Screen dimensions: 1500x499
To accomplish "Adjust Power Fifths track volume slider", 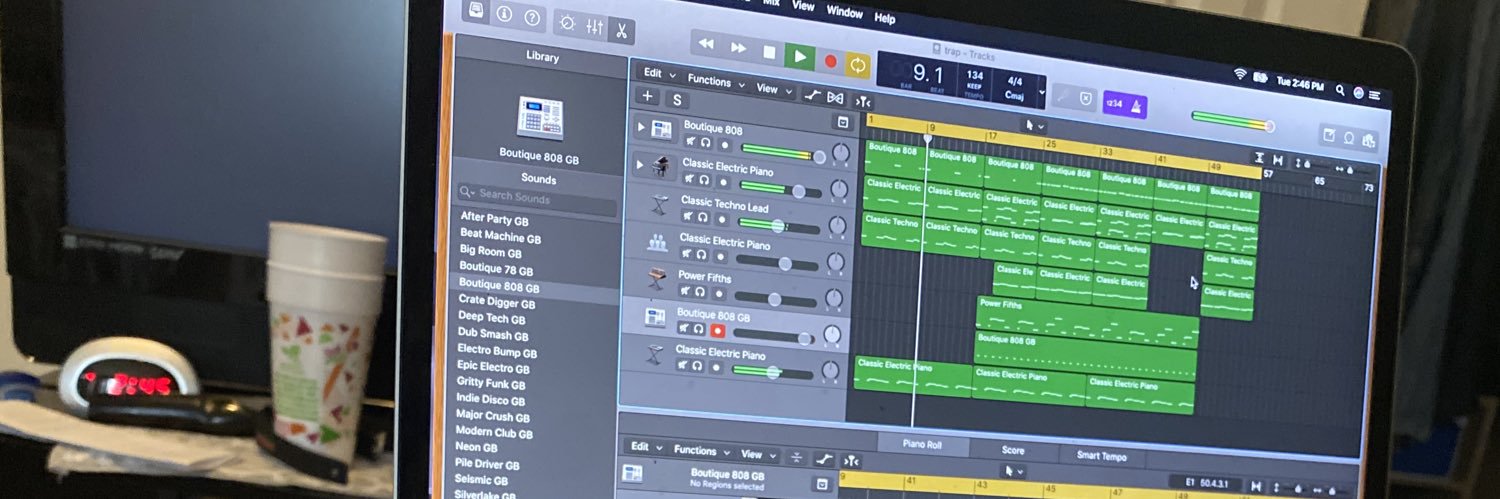I will pyautogui.click(x=776, y=299).
